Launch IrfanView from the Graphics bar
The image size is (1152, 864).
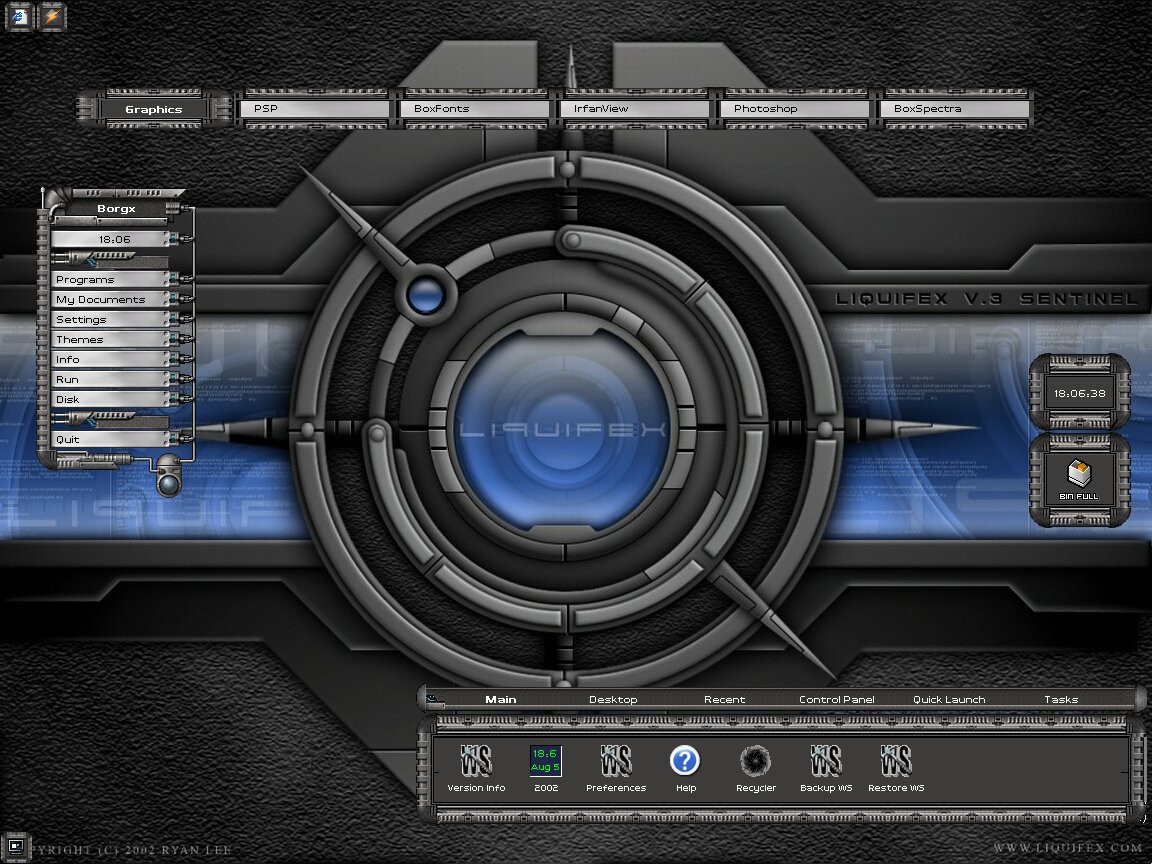(634, 108)
